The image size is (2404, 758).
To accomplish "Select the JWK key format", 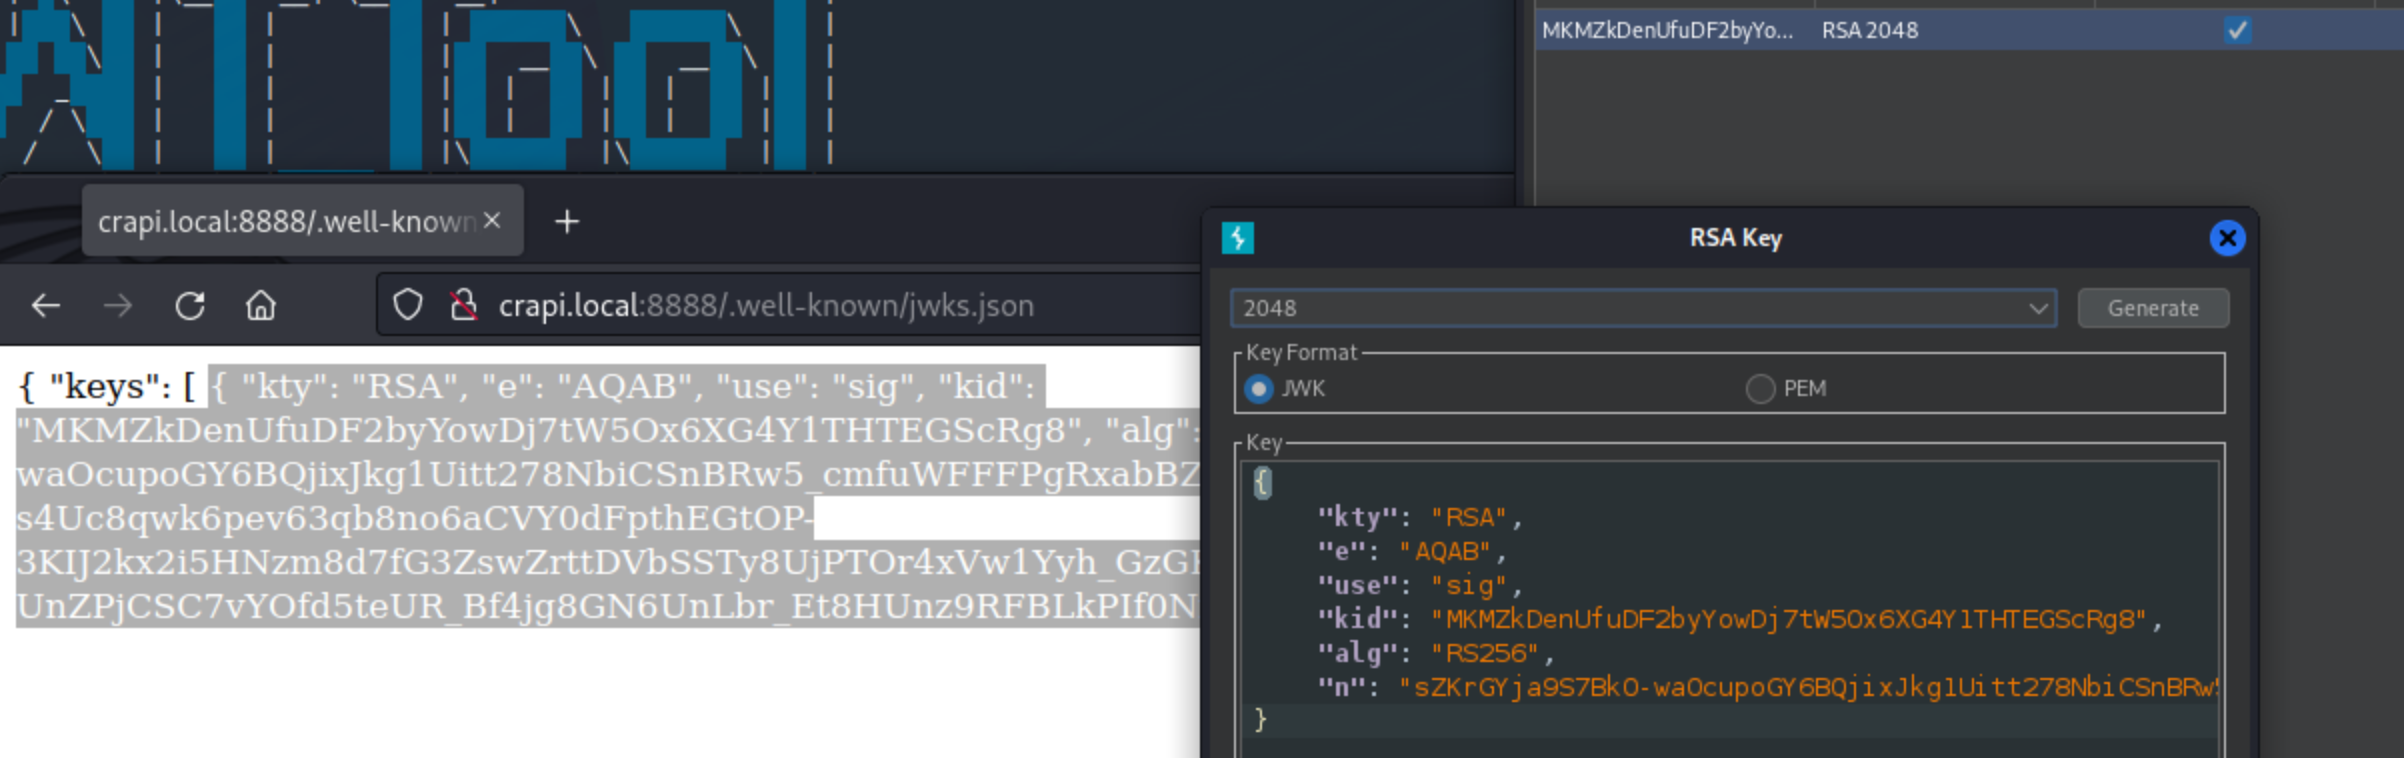I will pos(1259,388).
